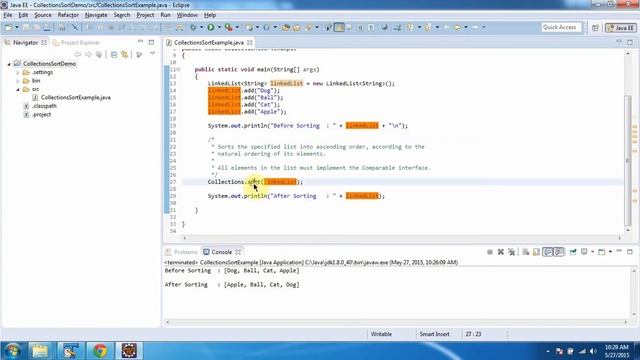
Task: Click the console horizontal scrollbar
Action: (x=396, y=322)
